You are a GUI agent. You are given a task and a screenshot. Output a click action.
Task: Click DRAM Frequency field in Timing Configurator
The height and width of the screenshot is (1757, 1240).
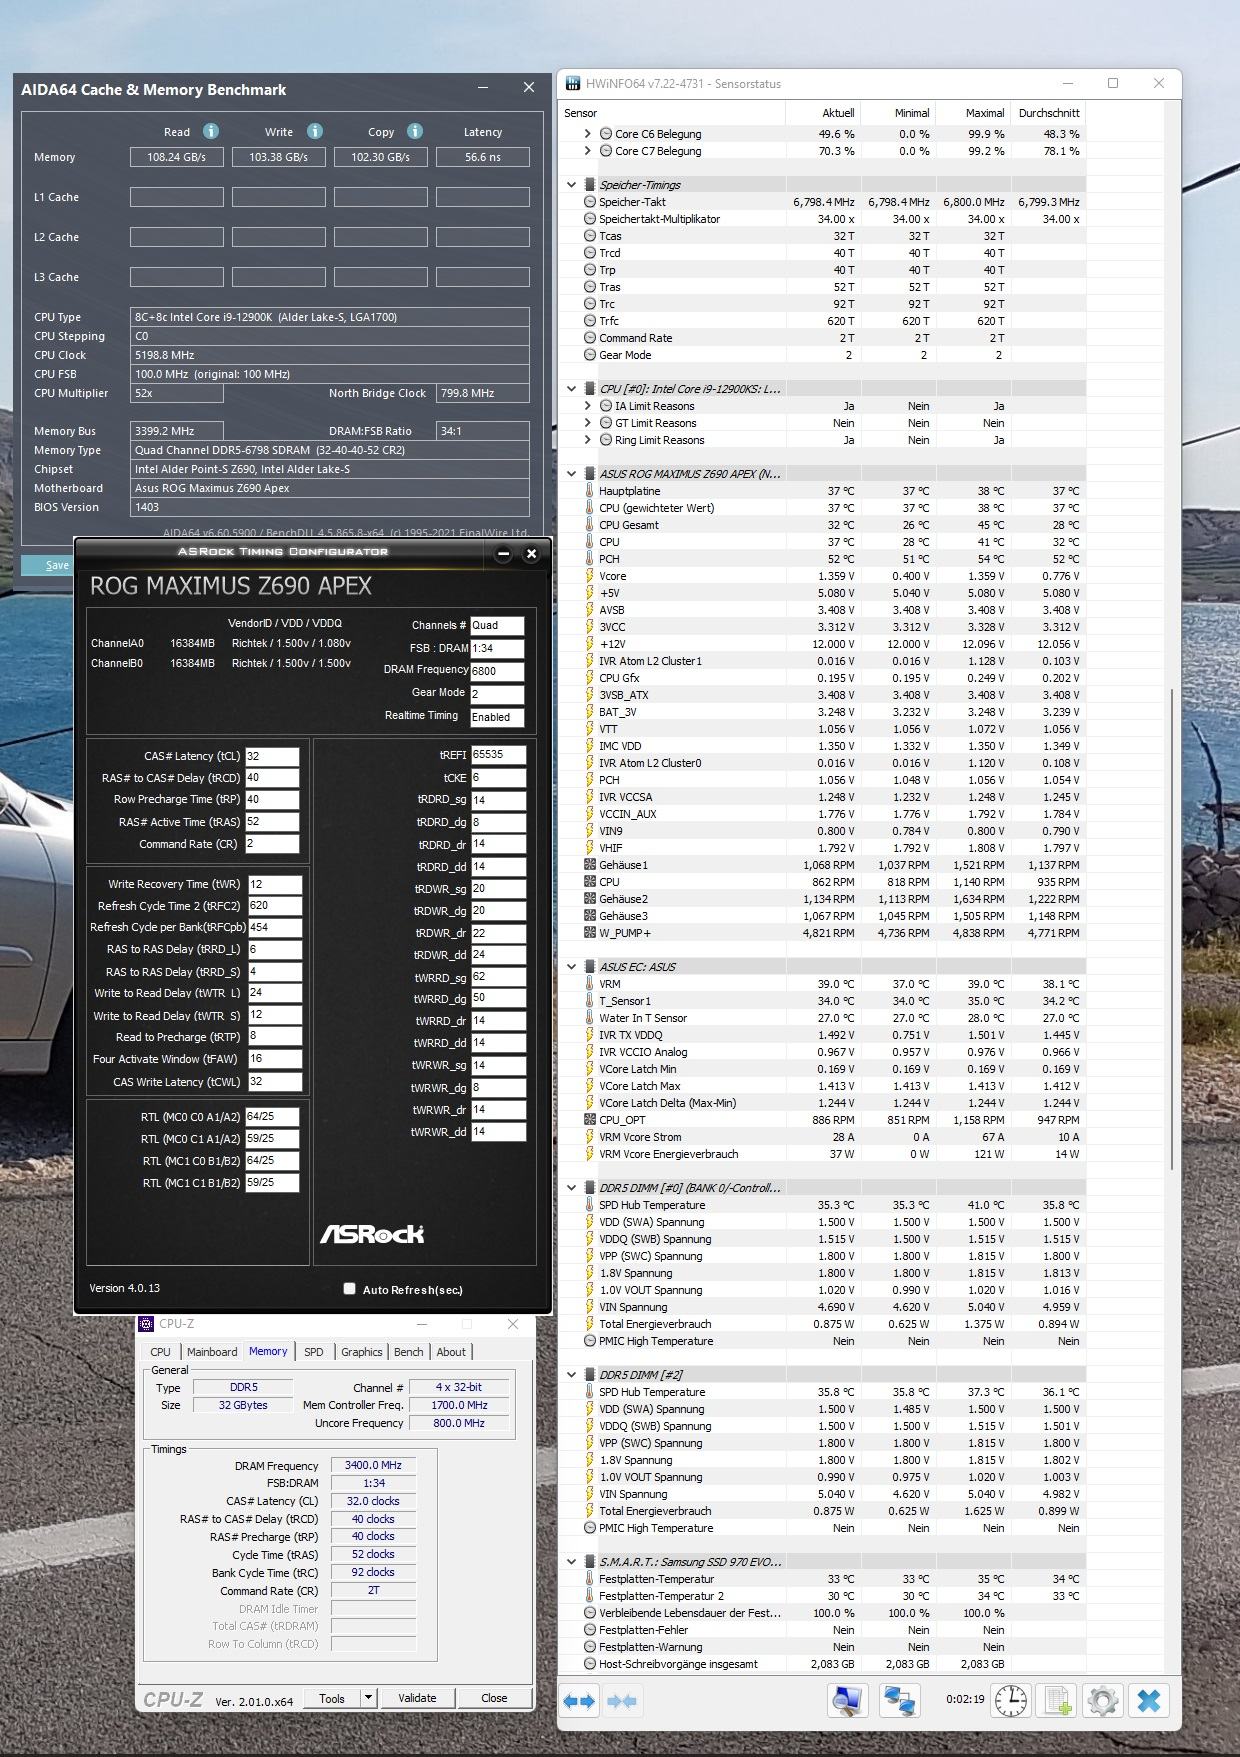pos(497,671)
